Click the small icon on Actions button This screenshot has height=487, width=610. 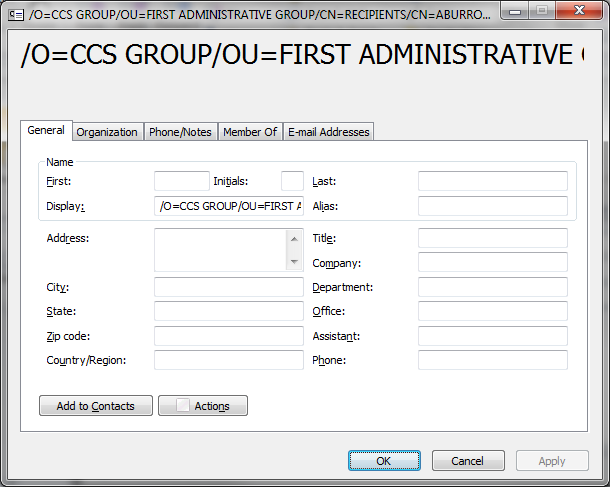tap(182, 406)
